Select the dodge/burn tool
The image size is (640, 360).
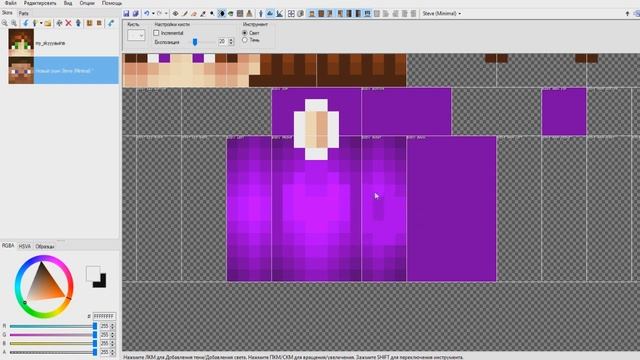pos(212,13)
